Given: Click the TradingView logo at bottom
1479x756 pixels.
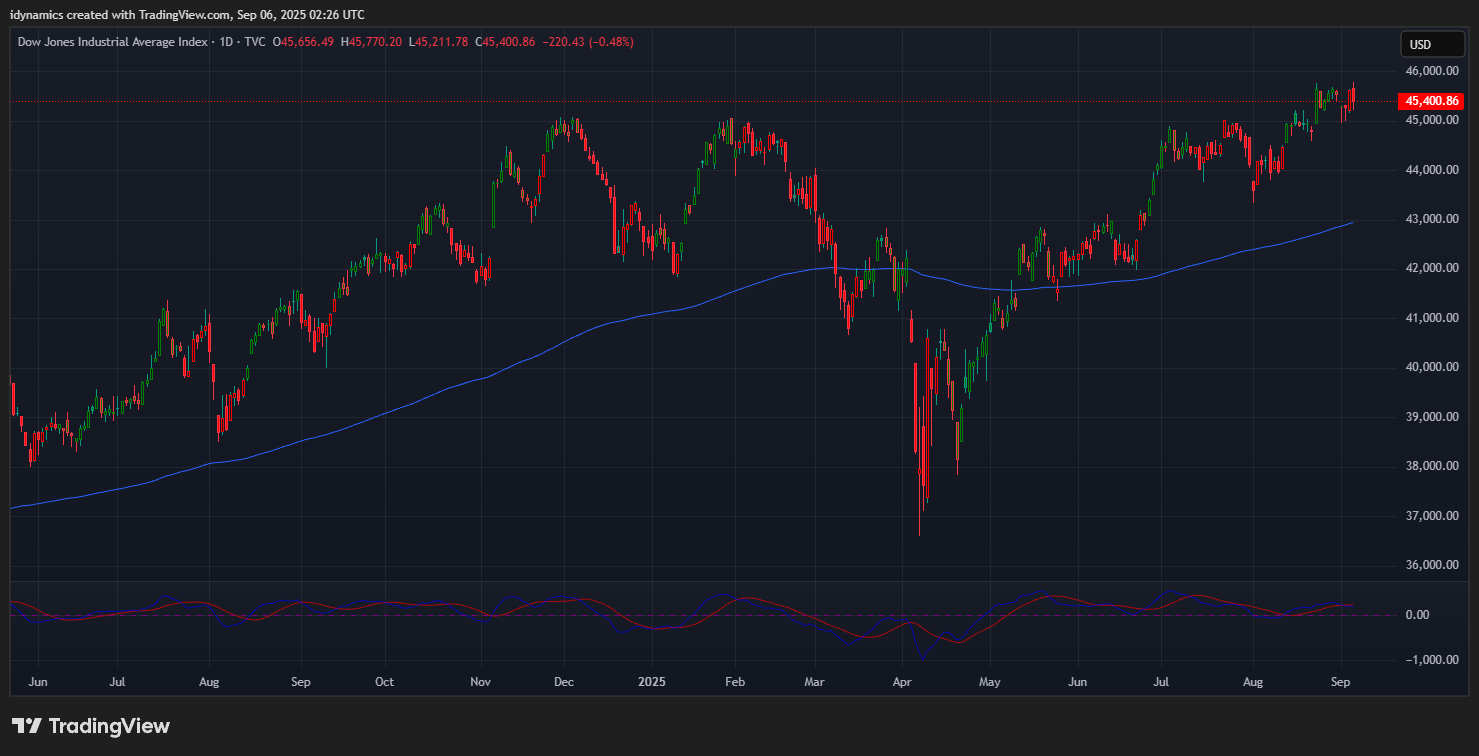Looking at the screenshot, I should pyautogui.click(x=91, y=726).
